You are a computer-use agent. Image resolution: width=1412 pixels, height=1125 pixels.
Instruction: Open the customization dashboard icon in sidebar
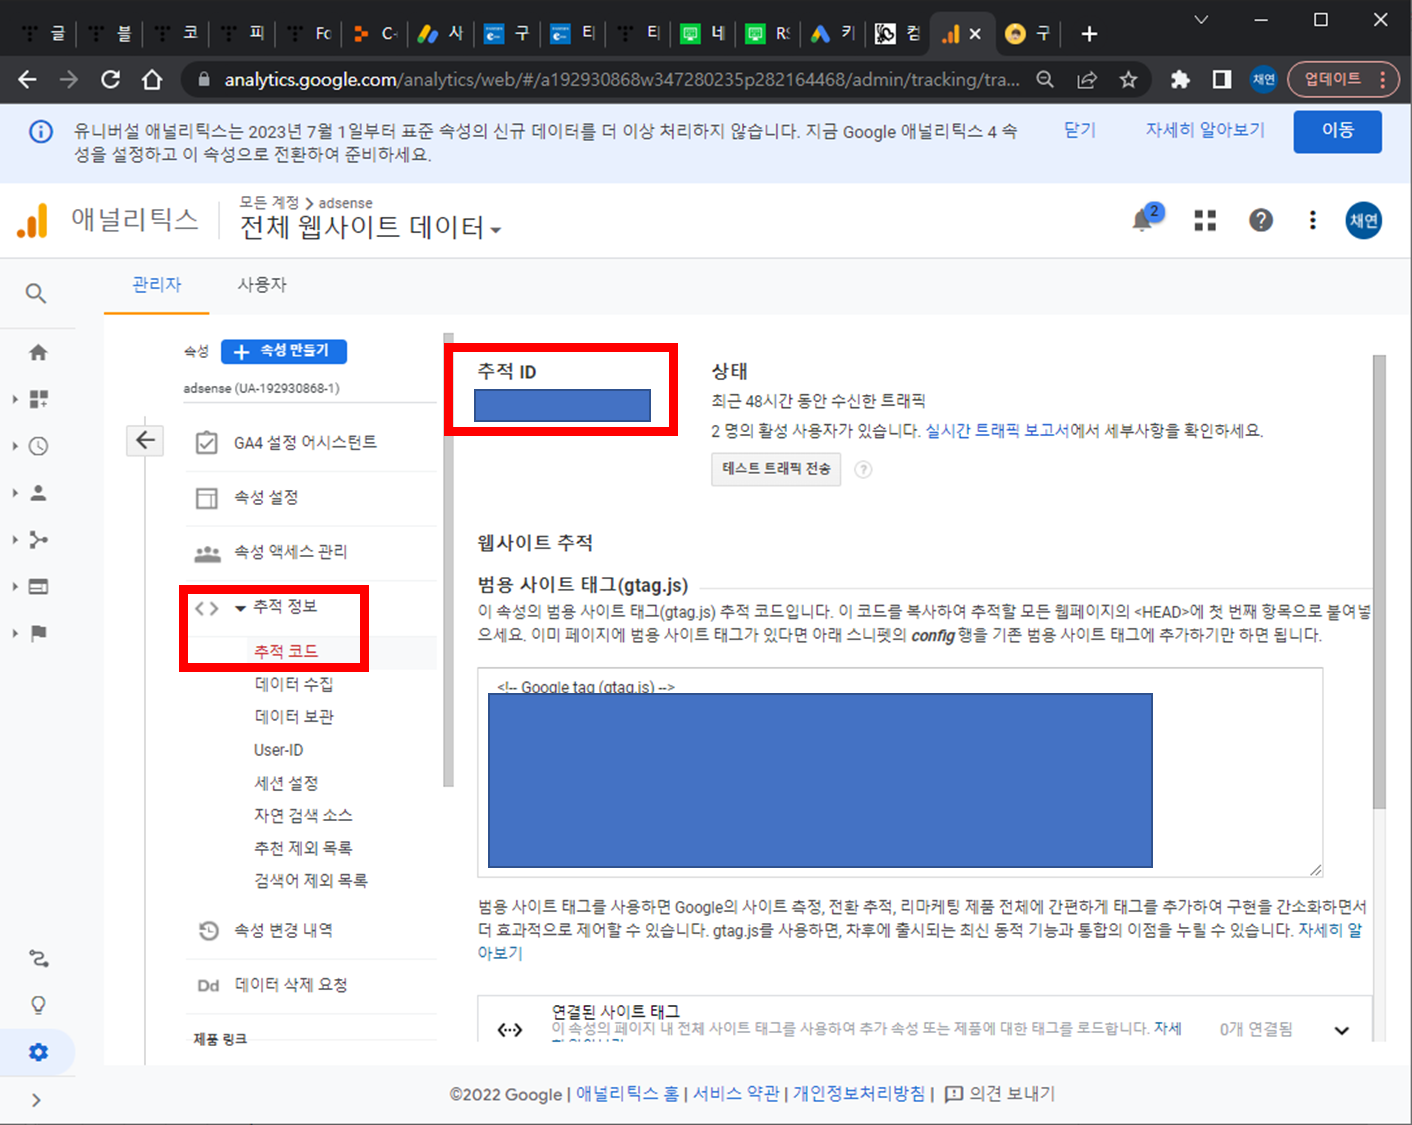click(38, 399)
